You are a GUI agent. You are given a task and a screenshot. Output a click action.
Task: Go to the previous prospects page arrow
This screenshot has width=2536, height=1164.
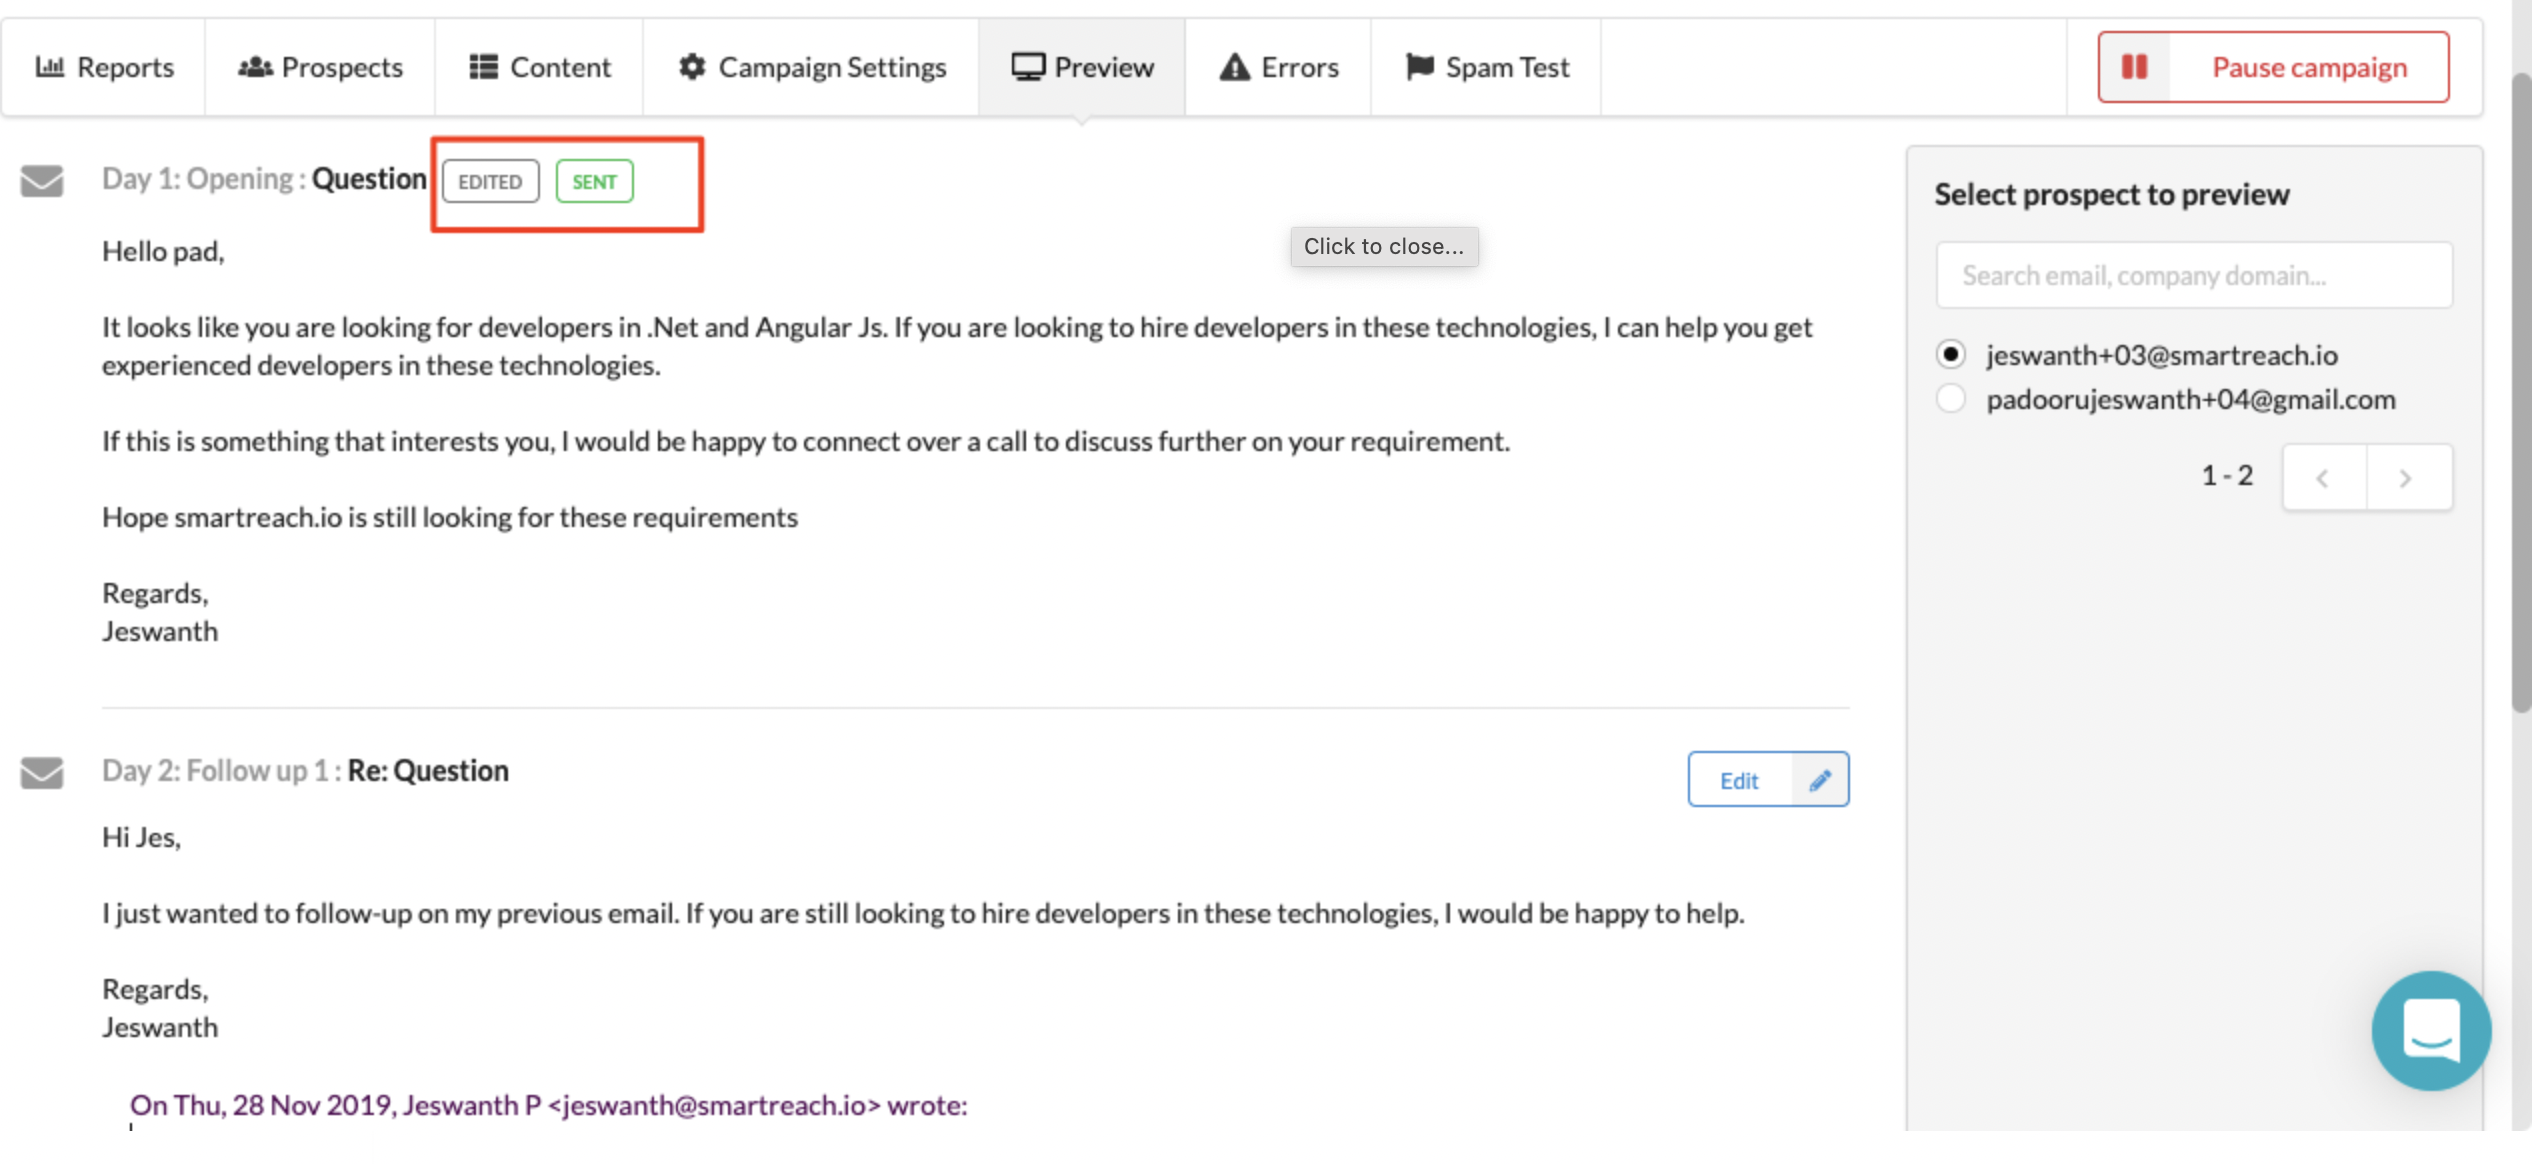2323,478
